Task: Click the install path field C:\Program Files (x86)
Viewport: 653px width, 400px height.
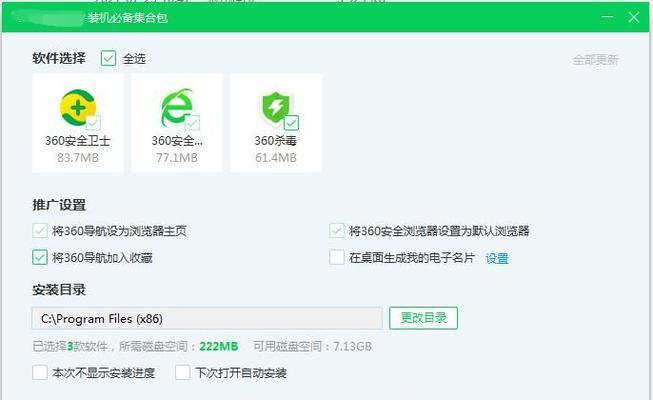Action: click(x=207, y=318)
